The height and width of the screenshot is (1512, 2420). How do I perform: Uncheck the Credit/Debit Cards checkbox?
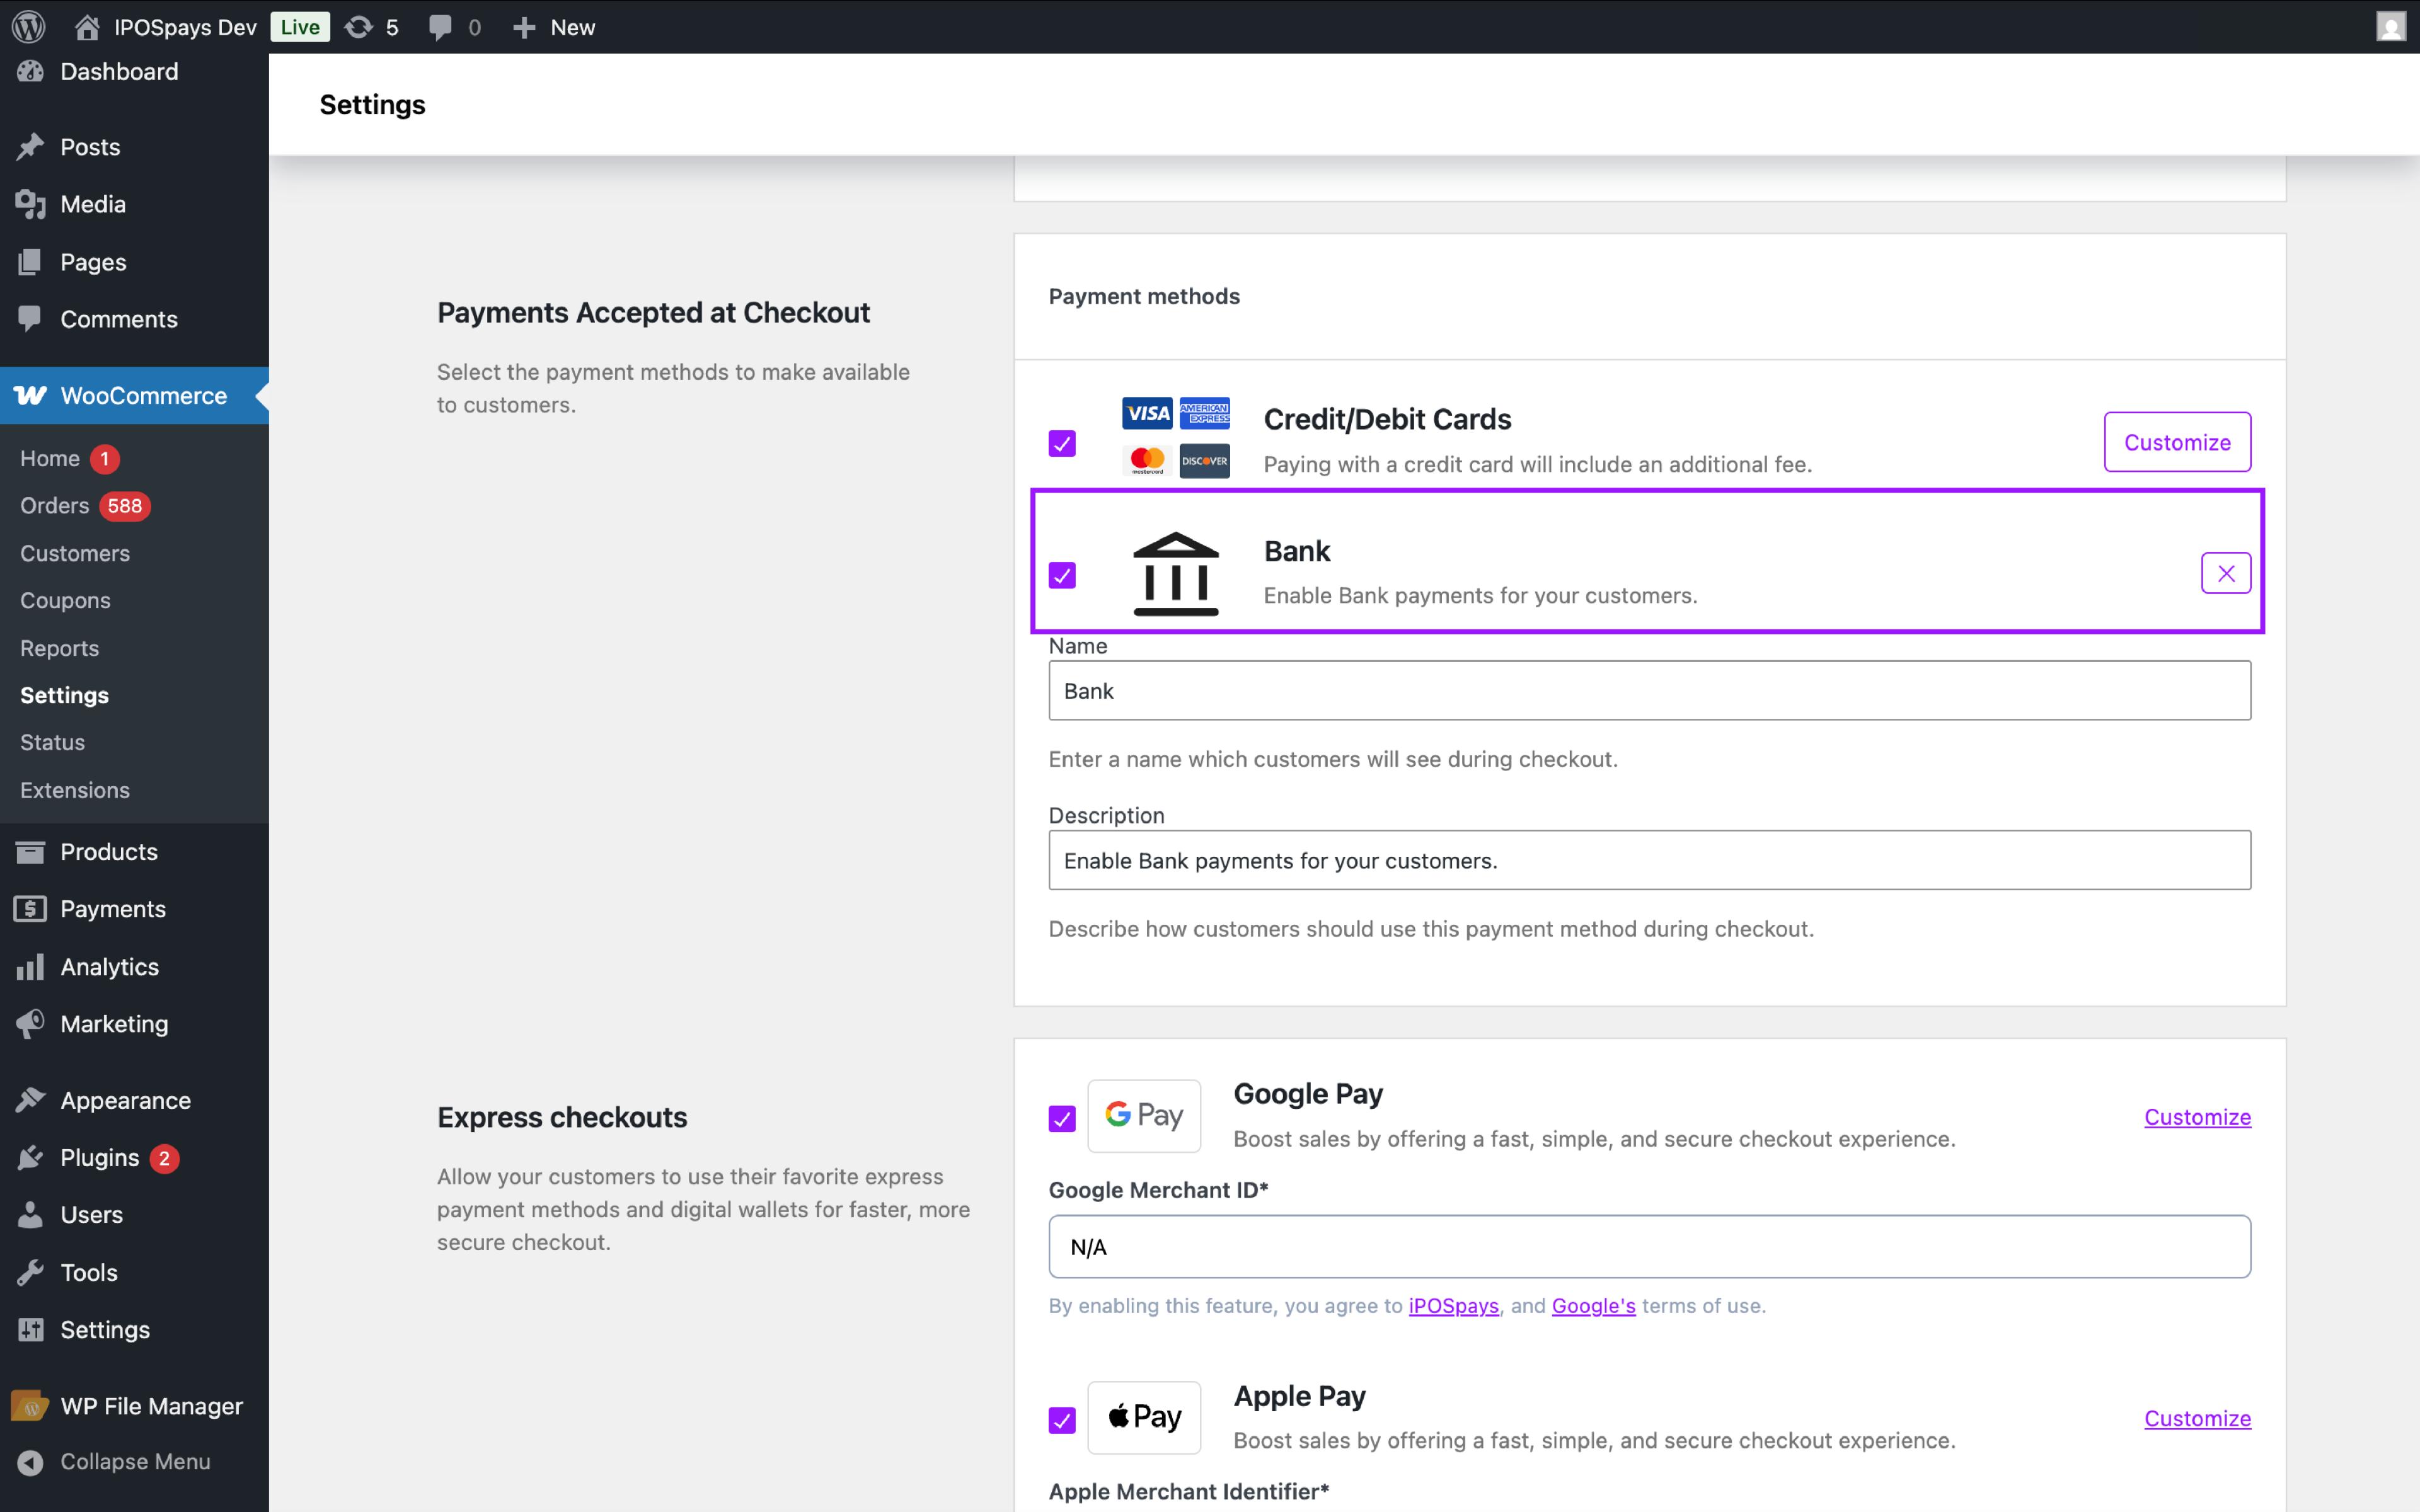tap(1062, 443)
